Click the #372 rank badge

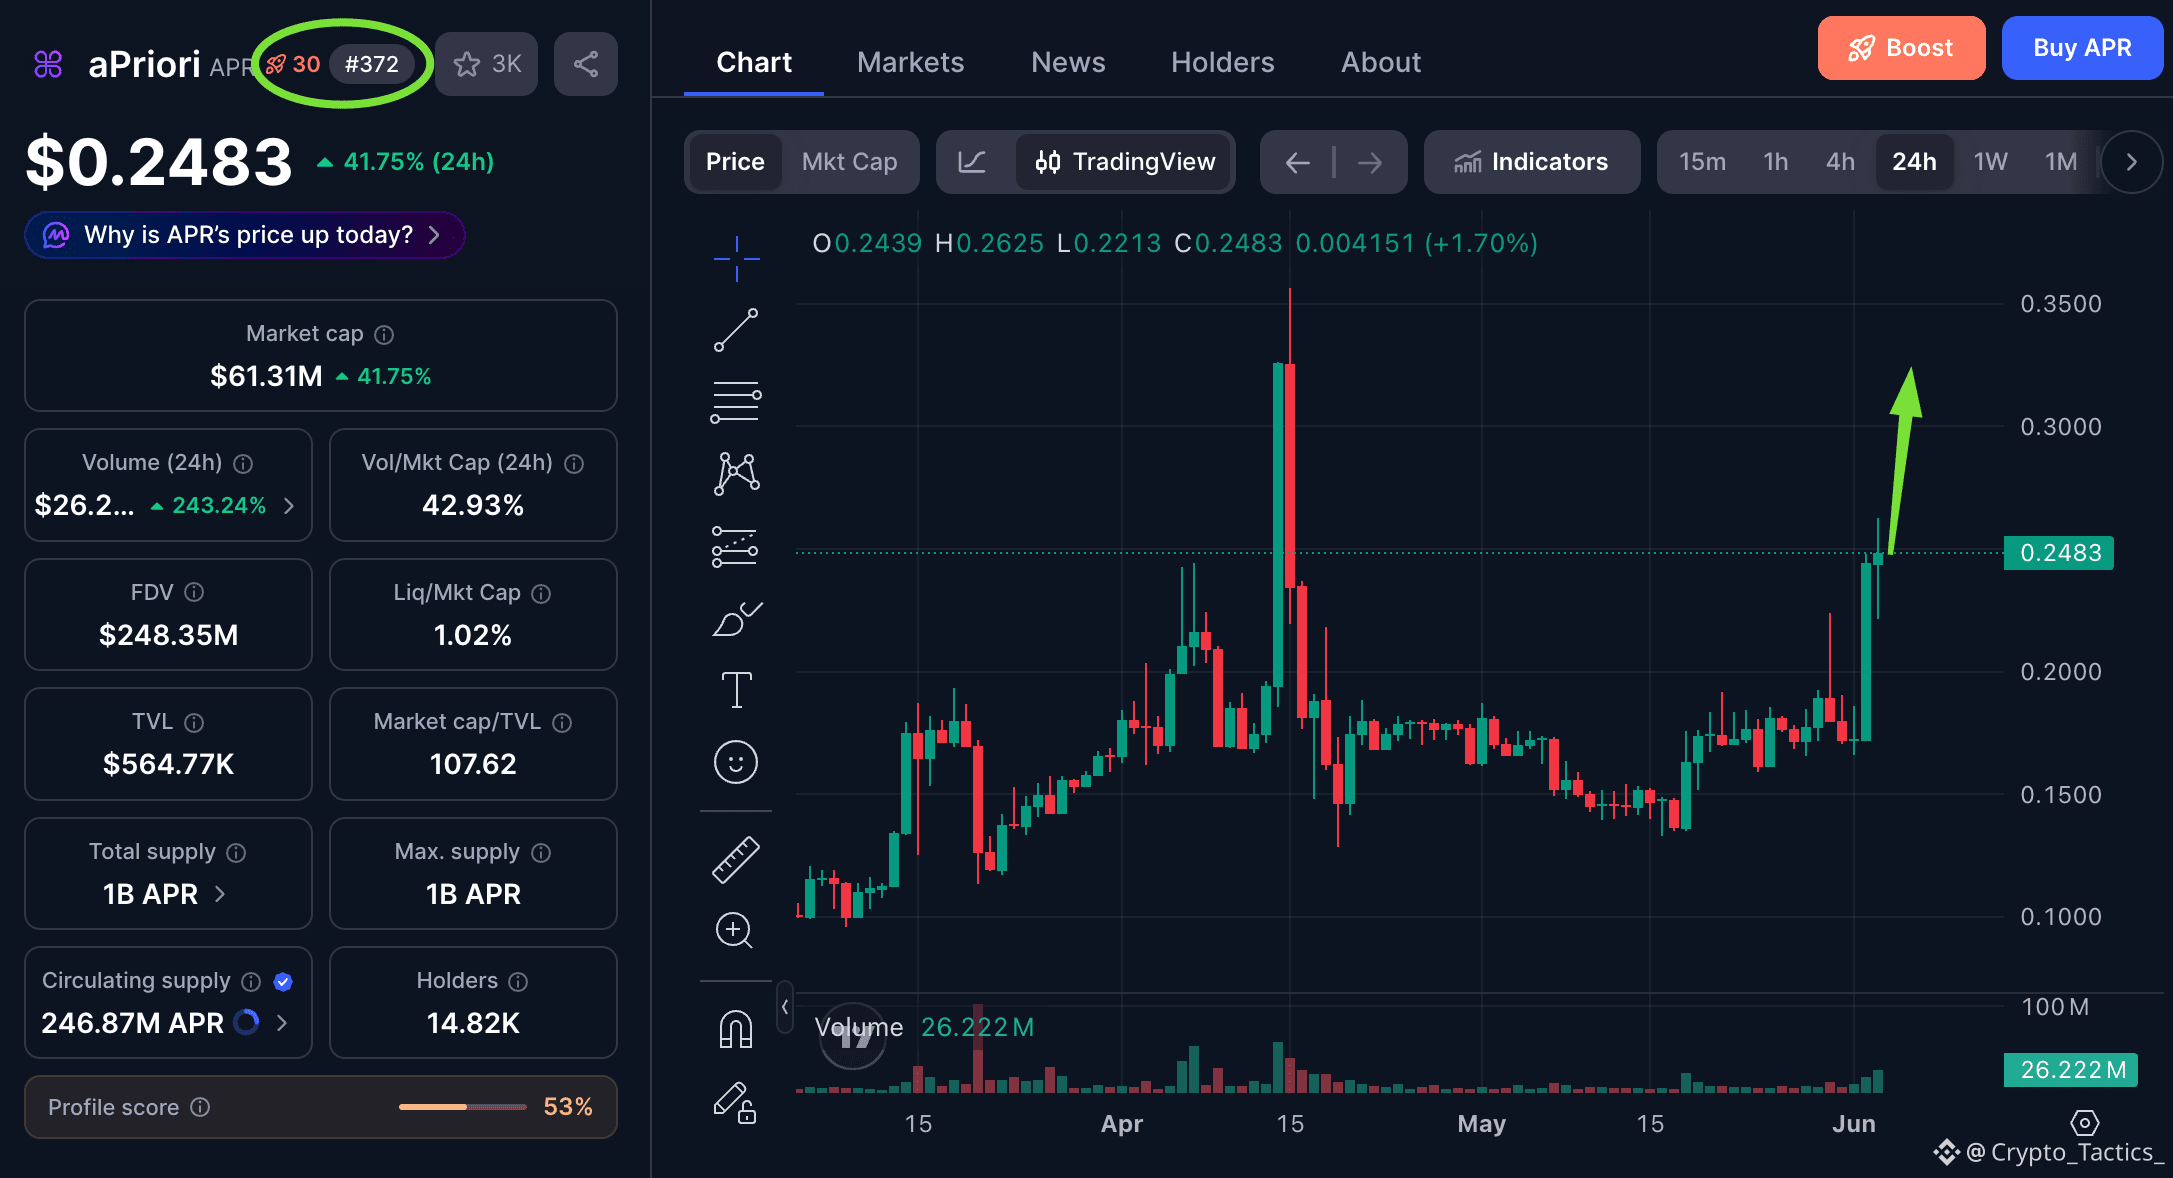[372, 64]
